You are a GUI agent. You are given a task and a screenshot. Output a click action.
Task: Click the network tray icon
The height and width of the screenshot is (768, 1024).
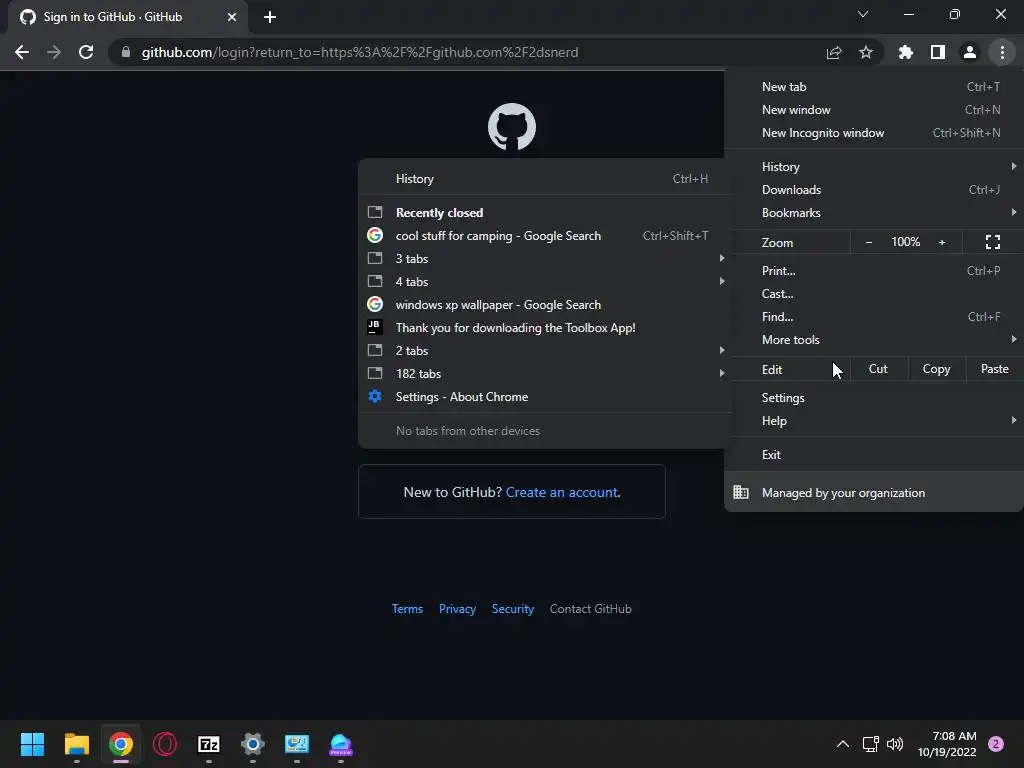click(x=870, y=744)
